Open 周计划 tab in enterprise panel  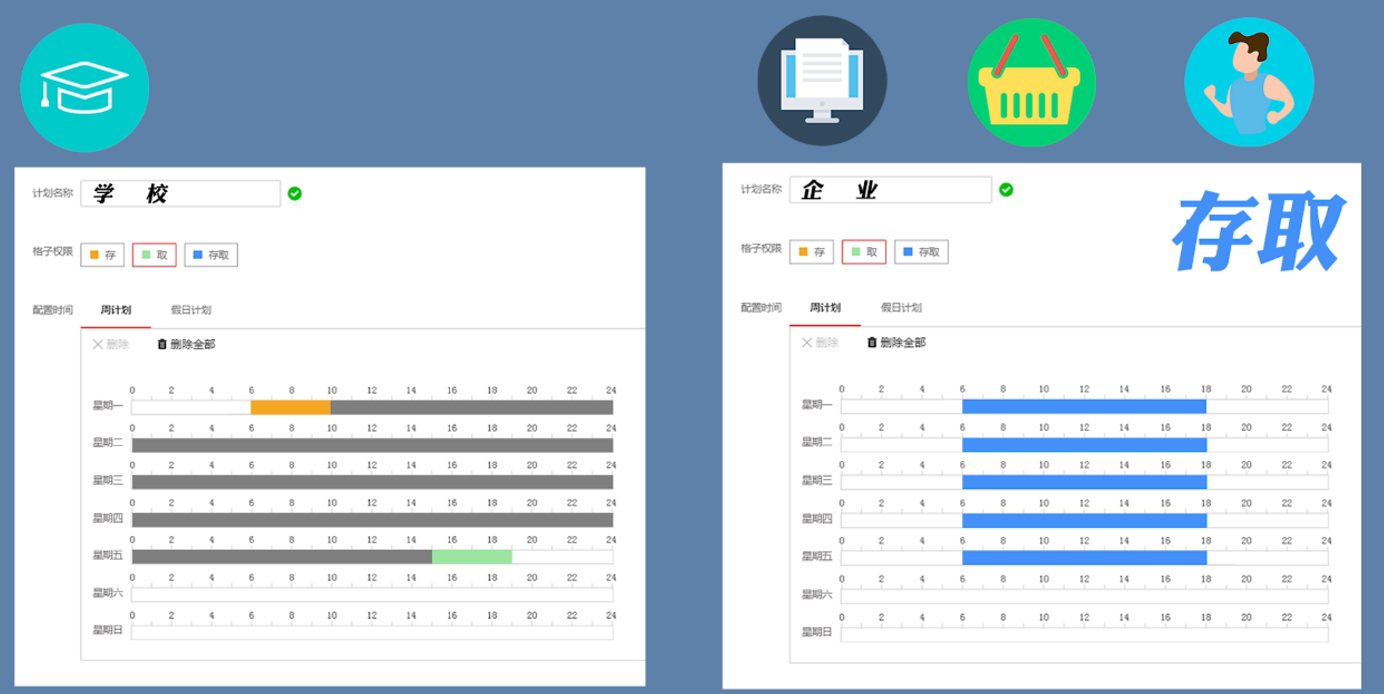coord(825,308)
